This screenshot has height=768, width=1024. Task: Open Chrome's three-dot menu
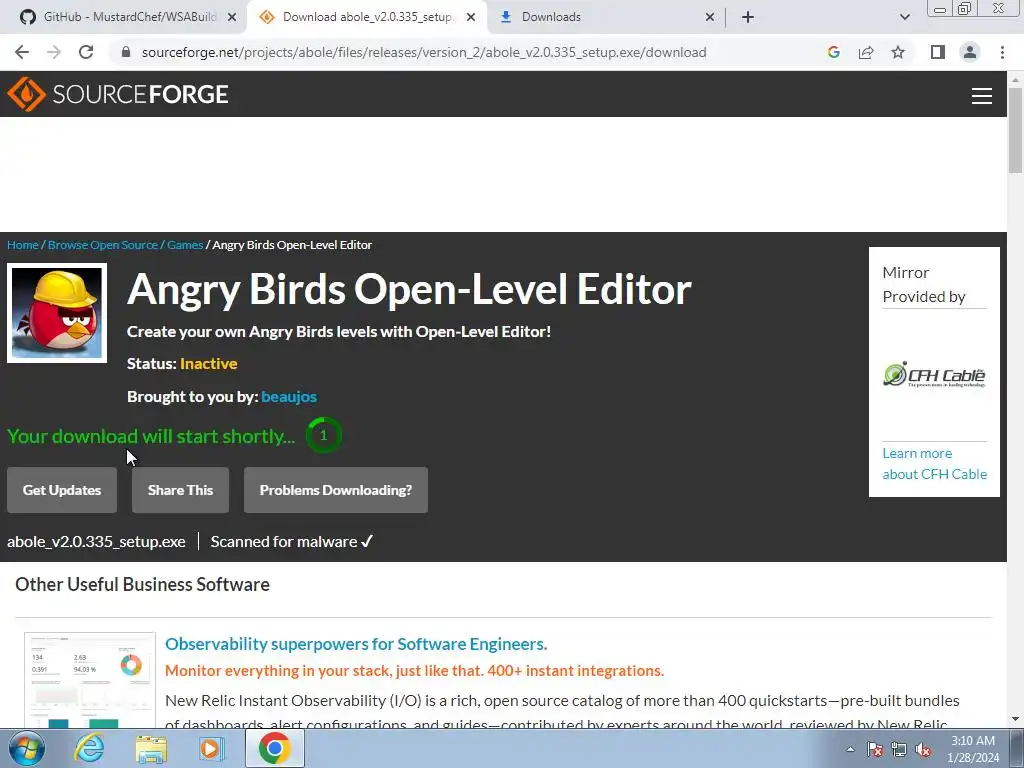coord(1002,52)
